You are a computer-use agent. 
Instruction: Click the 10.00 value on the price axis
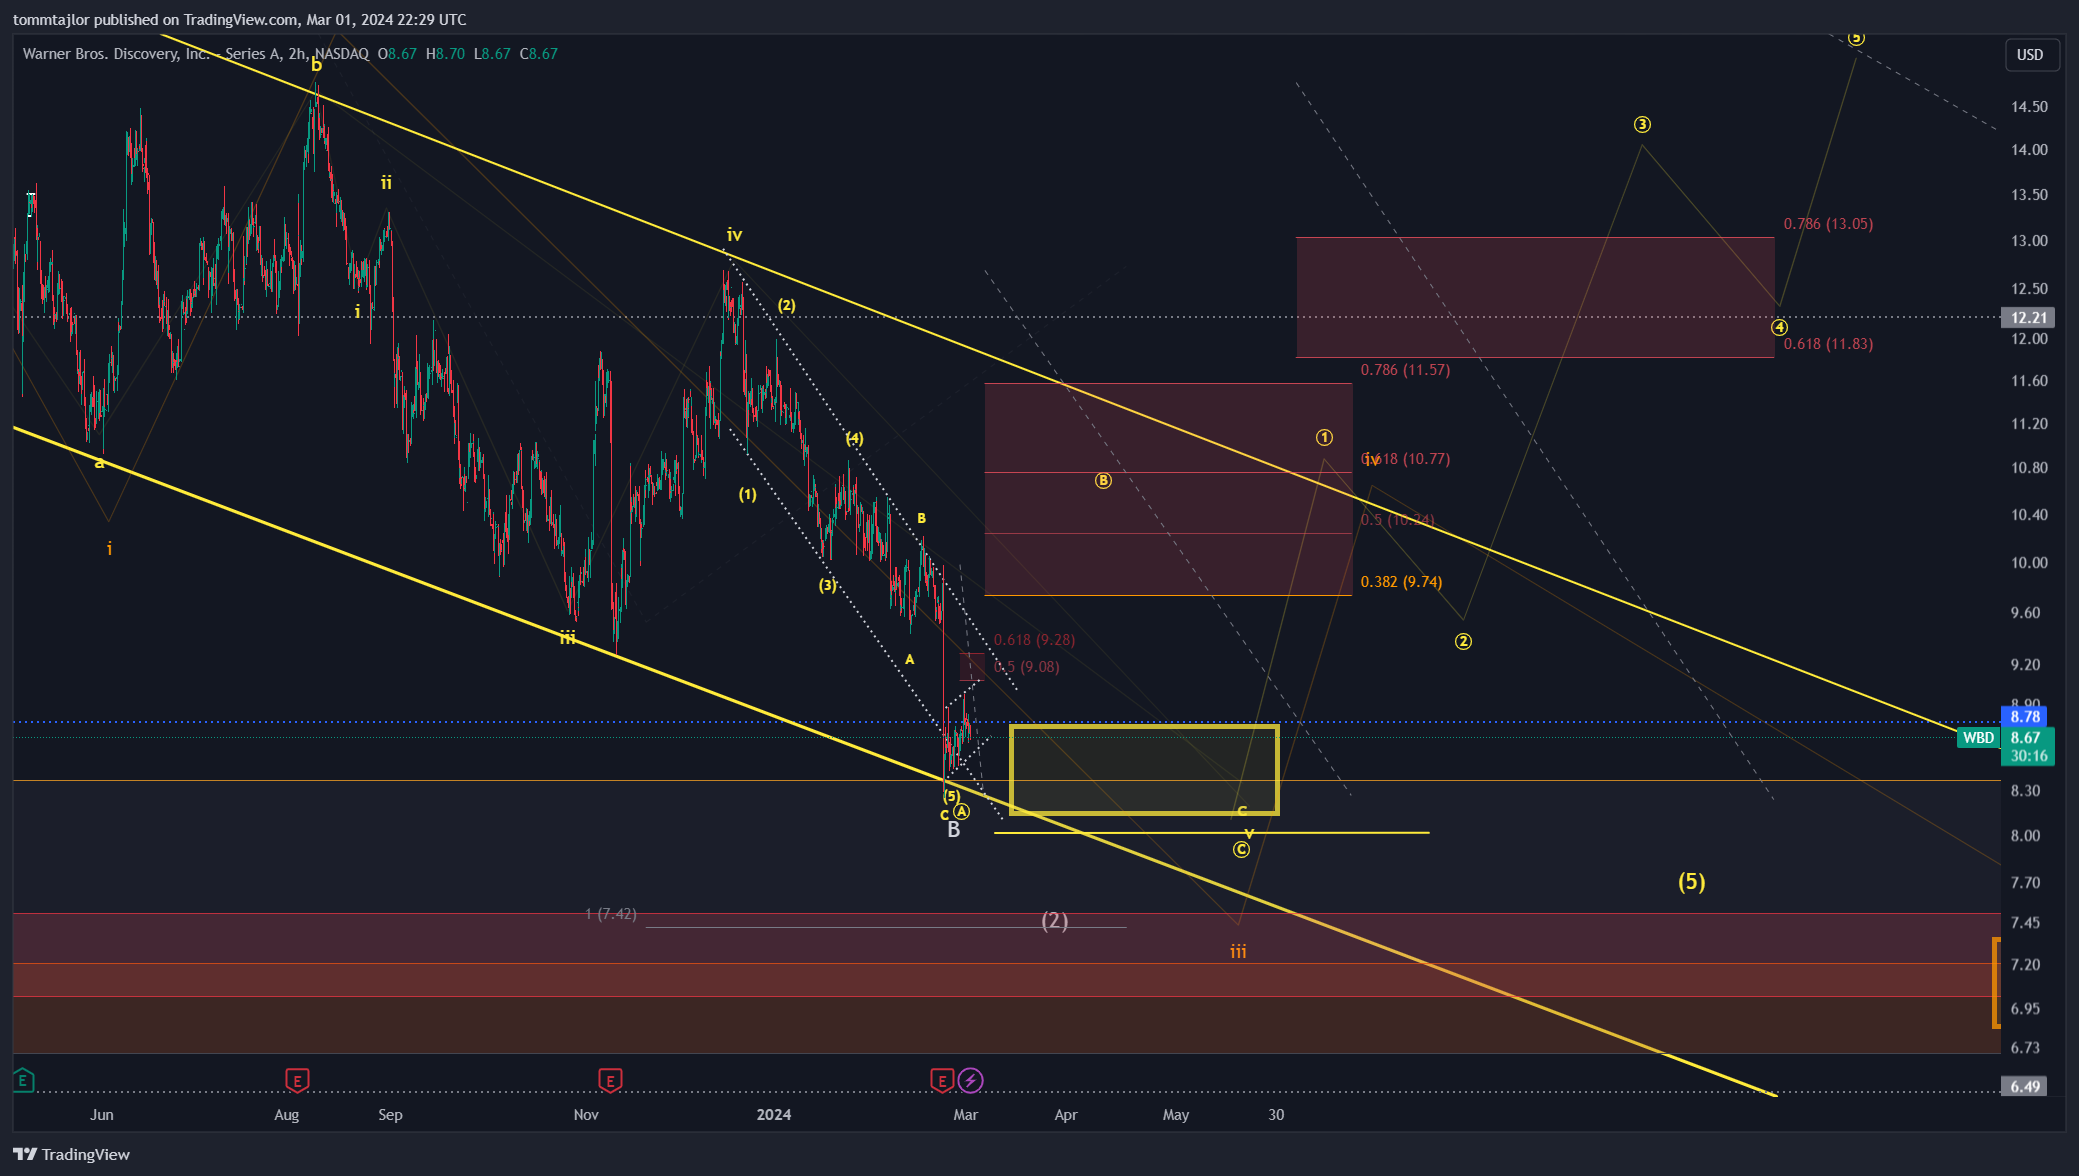coord(2029,563)
